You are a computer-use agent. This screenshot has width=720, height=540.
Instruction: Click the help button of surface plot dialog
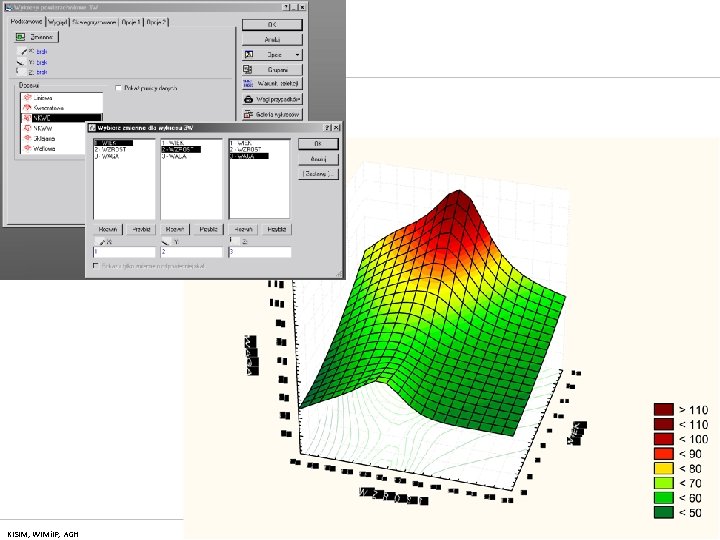[x=286, y=7]
